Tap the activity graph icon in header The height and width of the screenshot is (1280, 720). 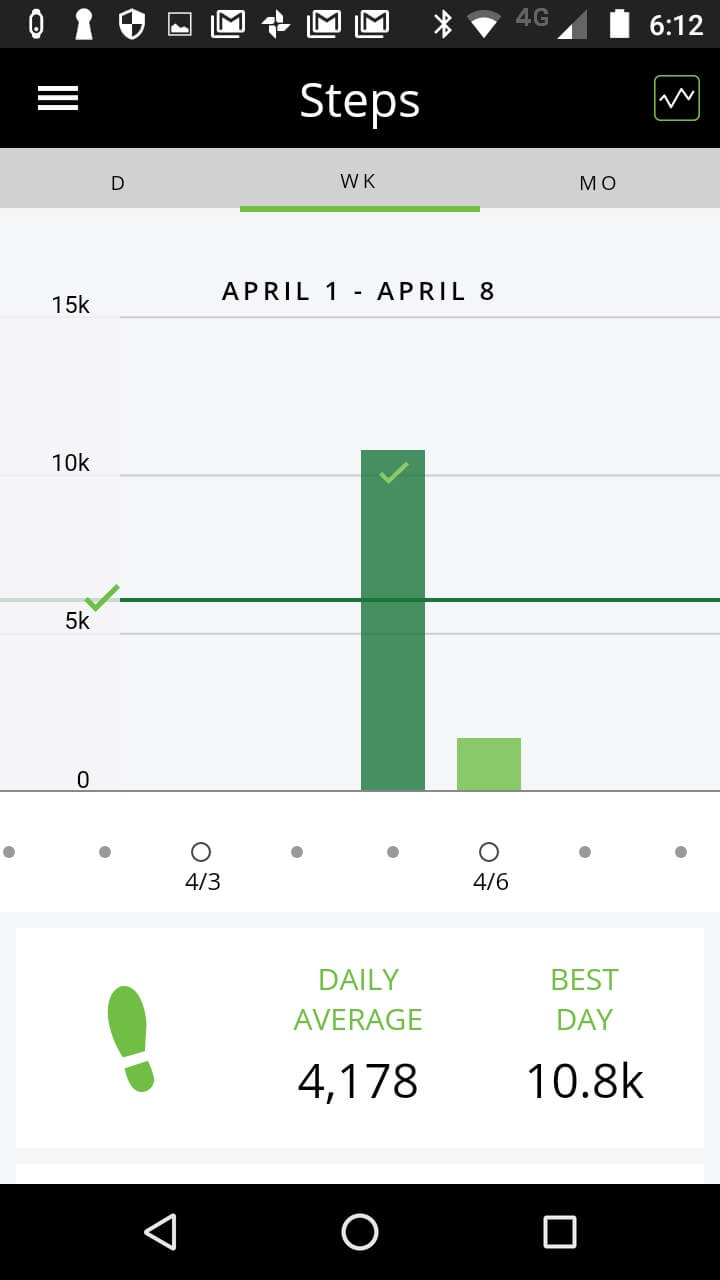click(677, 98)
